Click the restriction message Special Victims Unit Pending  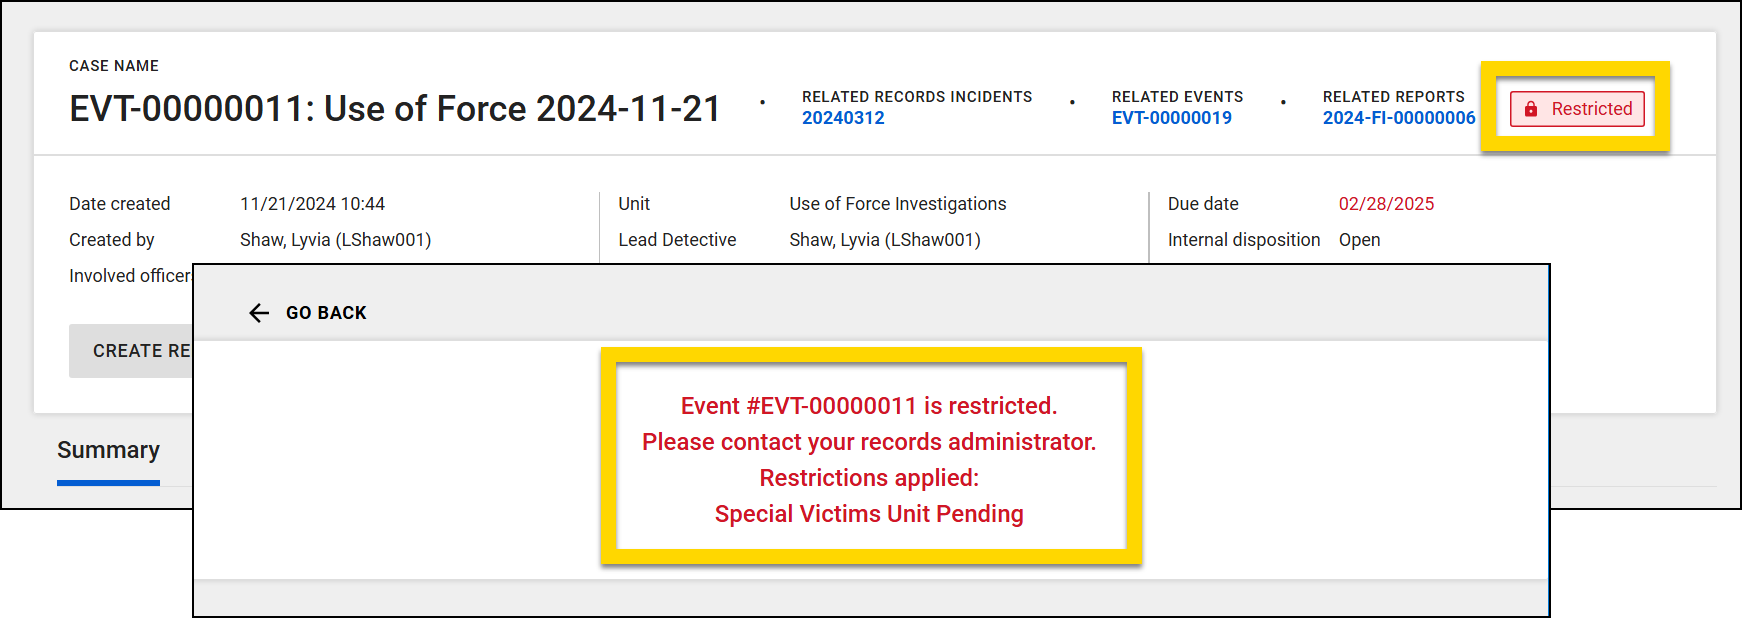click(x=869, y=514)
